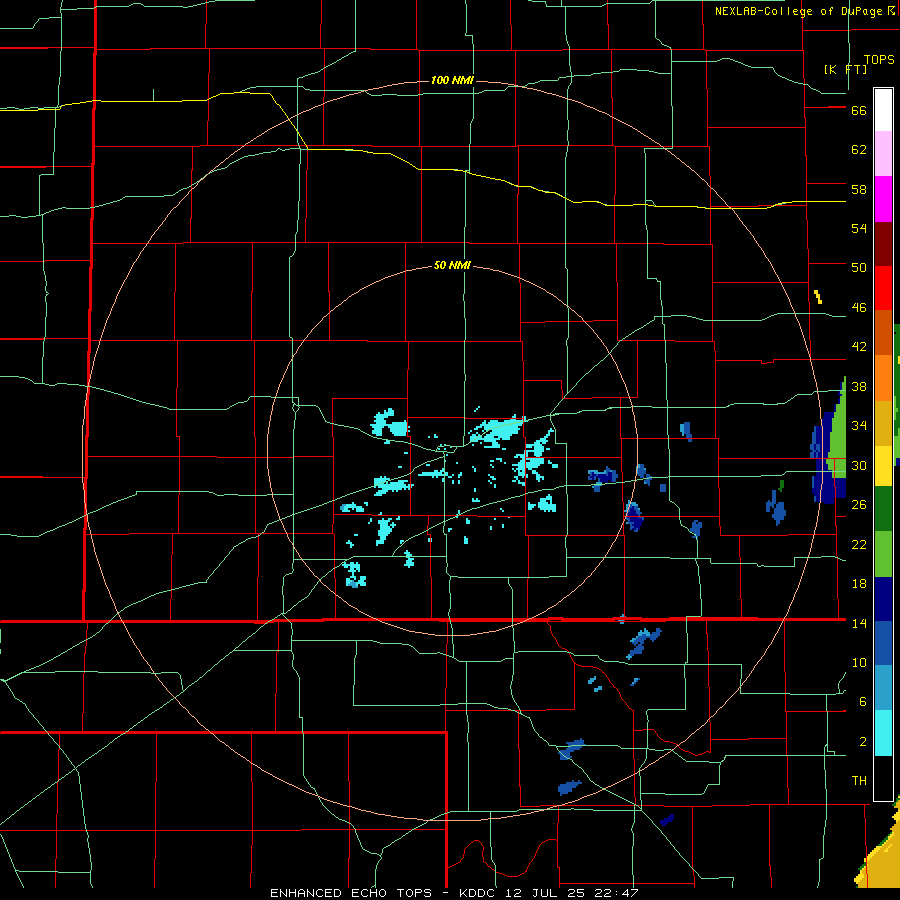This screenshot has height=900, width=900.
Task: Click the 38 legend value
Action: click(859, 387)
